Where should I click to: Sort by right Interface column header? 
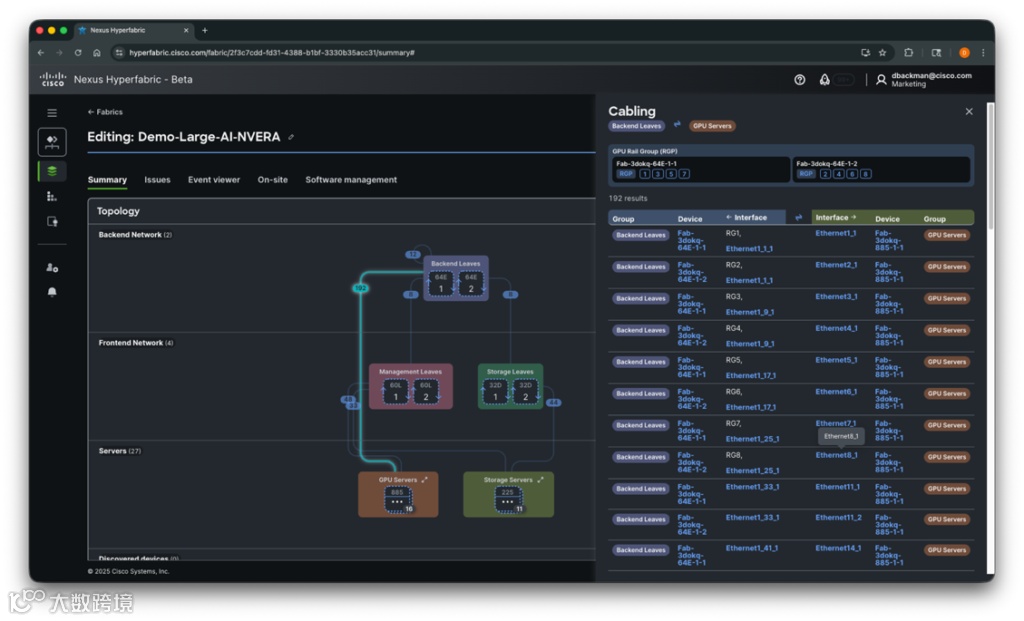coord(835,217)
